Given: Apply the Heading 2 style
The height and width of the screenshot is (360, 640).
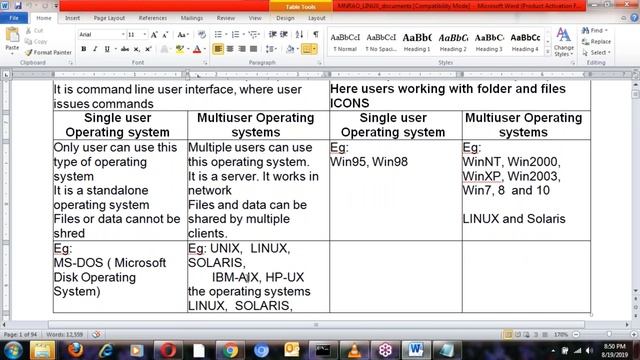Looking at the screenshot, I should coord(453,42).
